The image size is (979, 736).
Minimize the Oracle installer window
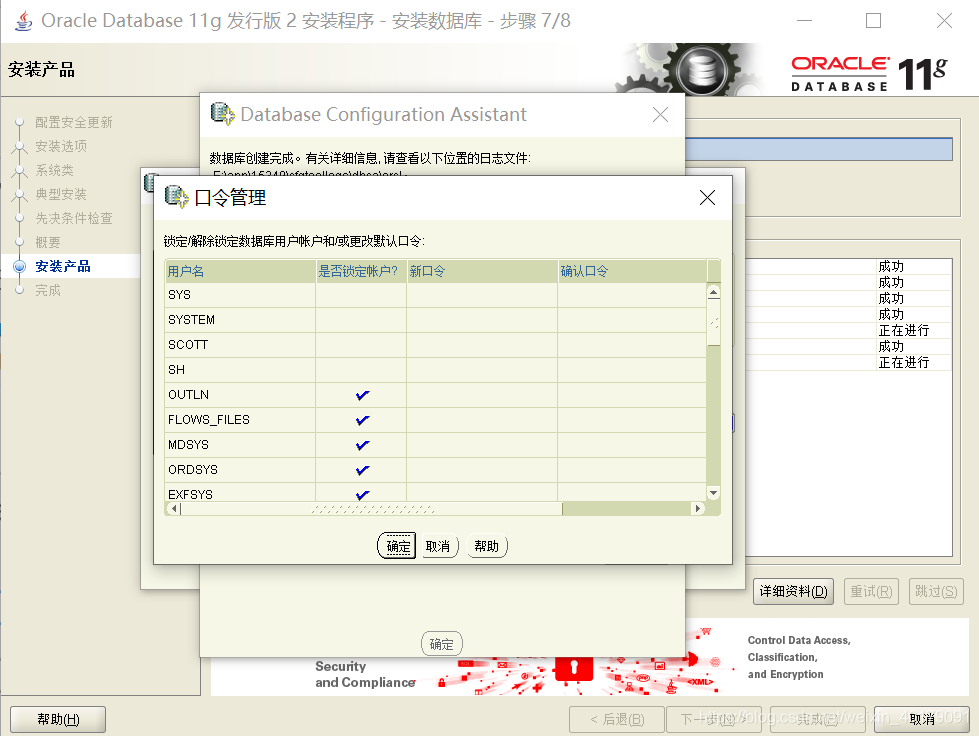pos(805,21)
